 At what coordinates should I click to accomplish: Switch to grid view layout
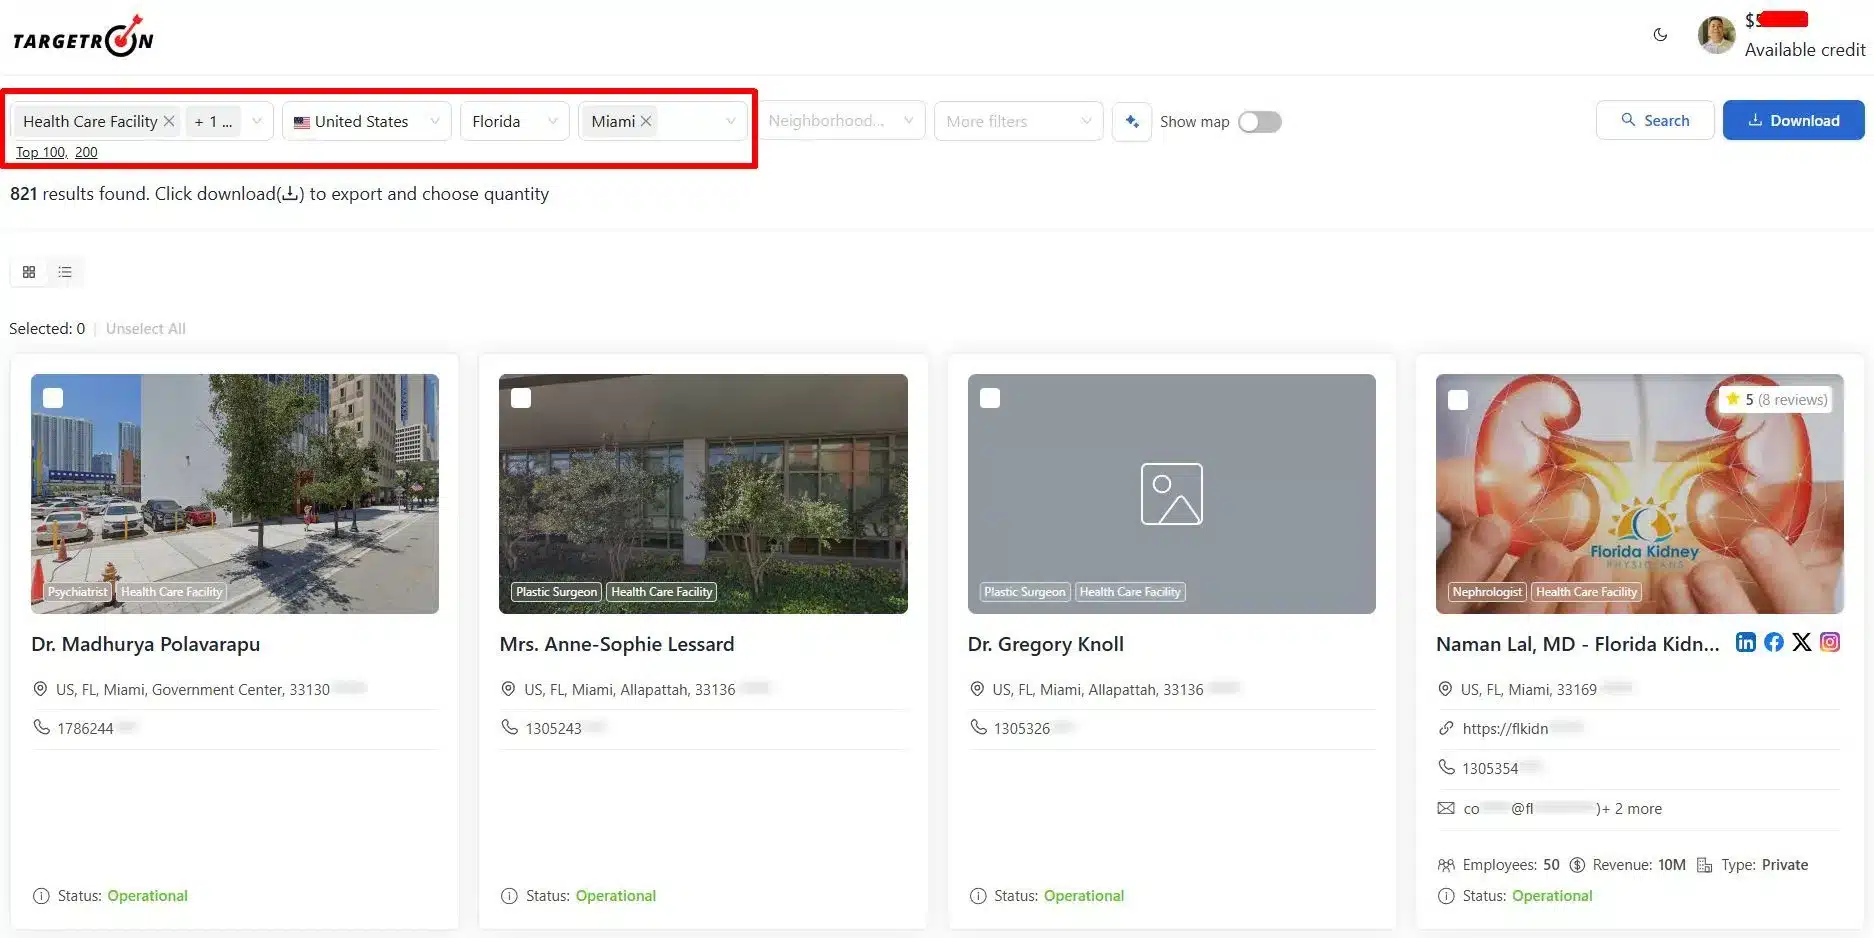[x=29, y=272]
